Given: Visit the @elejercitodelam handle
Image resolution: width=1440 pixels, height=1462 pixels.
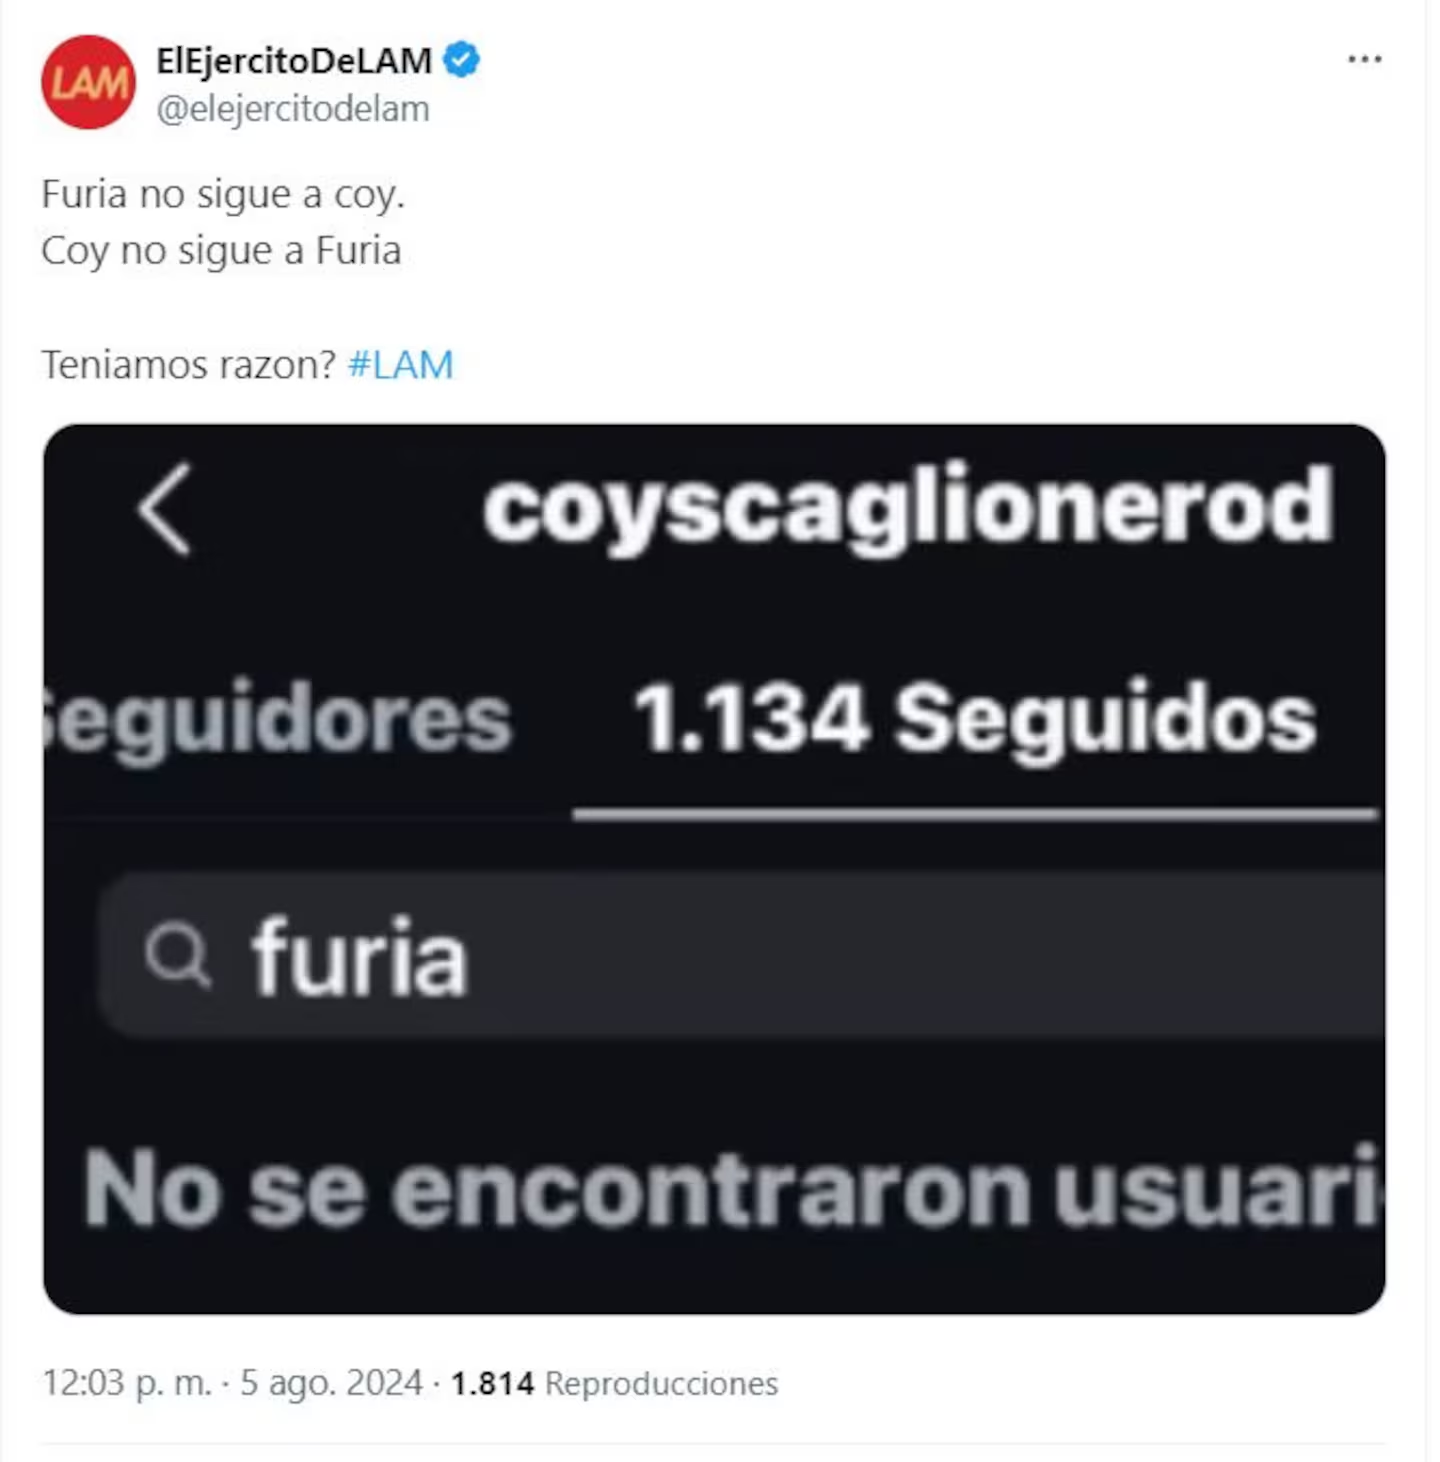Looking at the screenshot, I should coord(293,109).
